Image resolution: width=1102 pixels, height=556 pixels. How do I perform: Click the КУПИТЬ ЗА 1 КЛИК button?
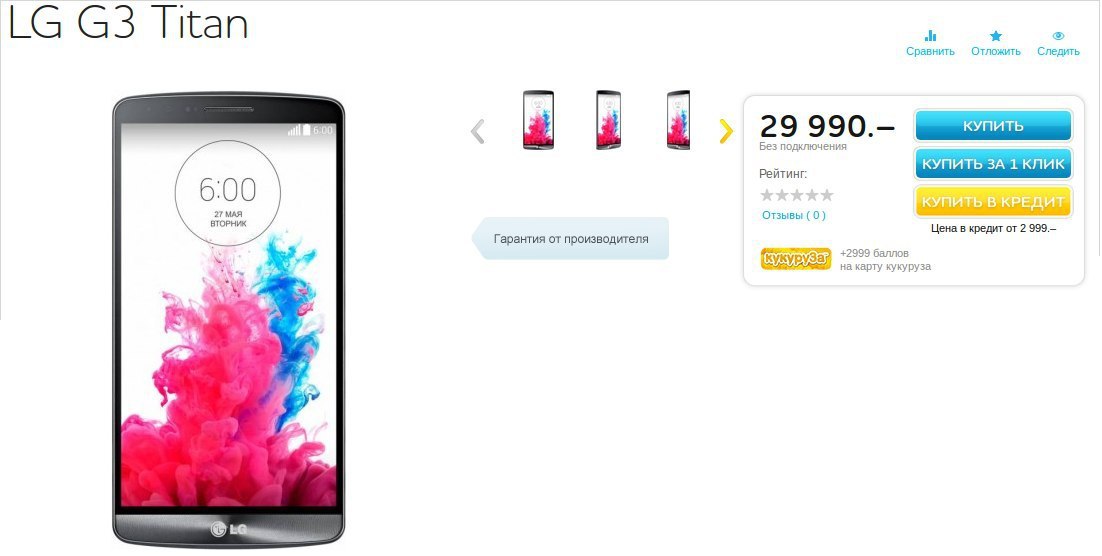tap(993, 164)
